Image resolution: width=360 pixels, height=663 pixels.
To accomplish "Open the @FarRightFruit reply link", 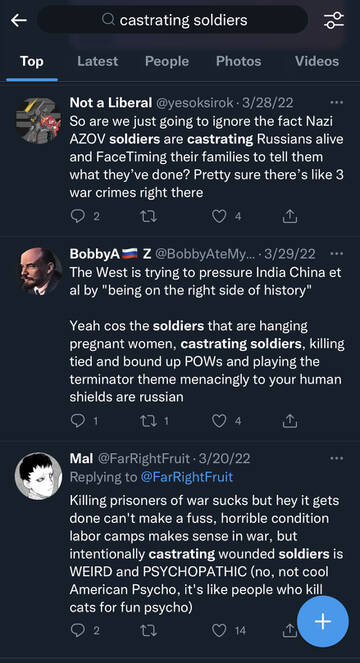I will click(187, 477).
